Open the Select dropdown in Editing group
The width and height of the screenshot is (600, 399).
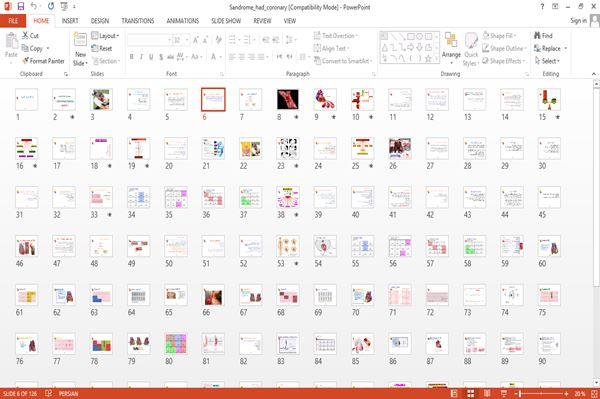547,61
